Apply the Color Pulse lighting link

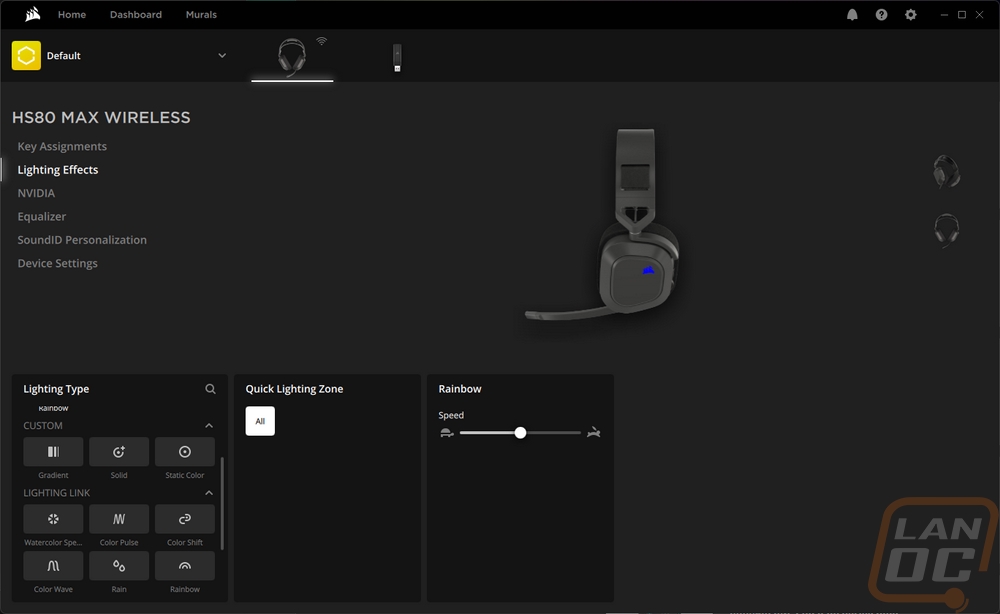tap(119, 519)
